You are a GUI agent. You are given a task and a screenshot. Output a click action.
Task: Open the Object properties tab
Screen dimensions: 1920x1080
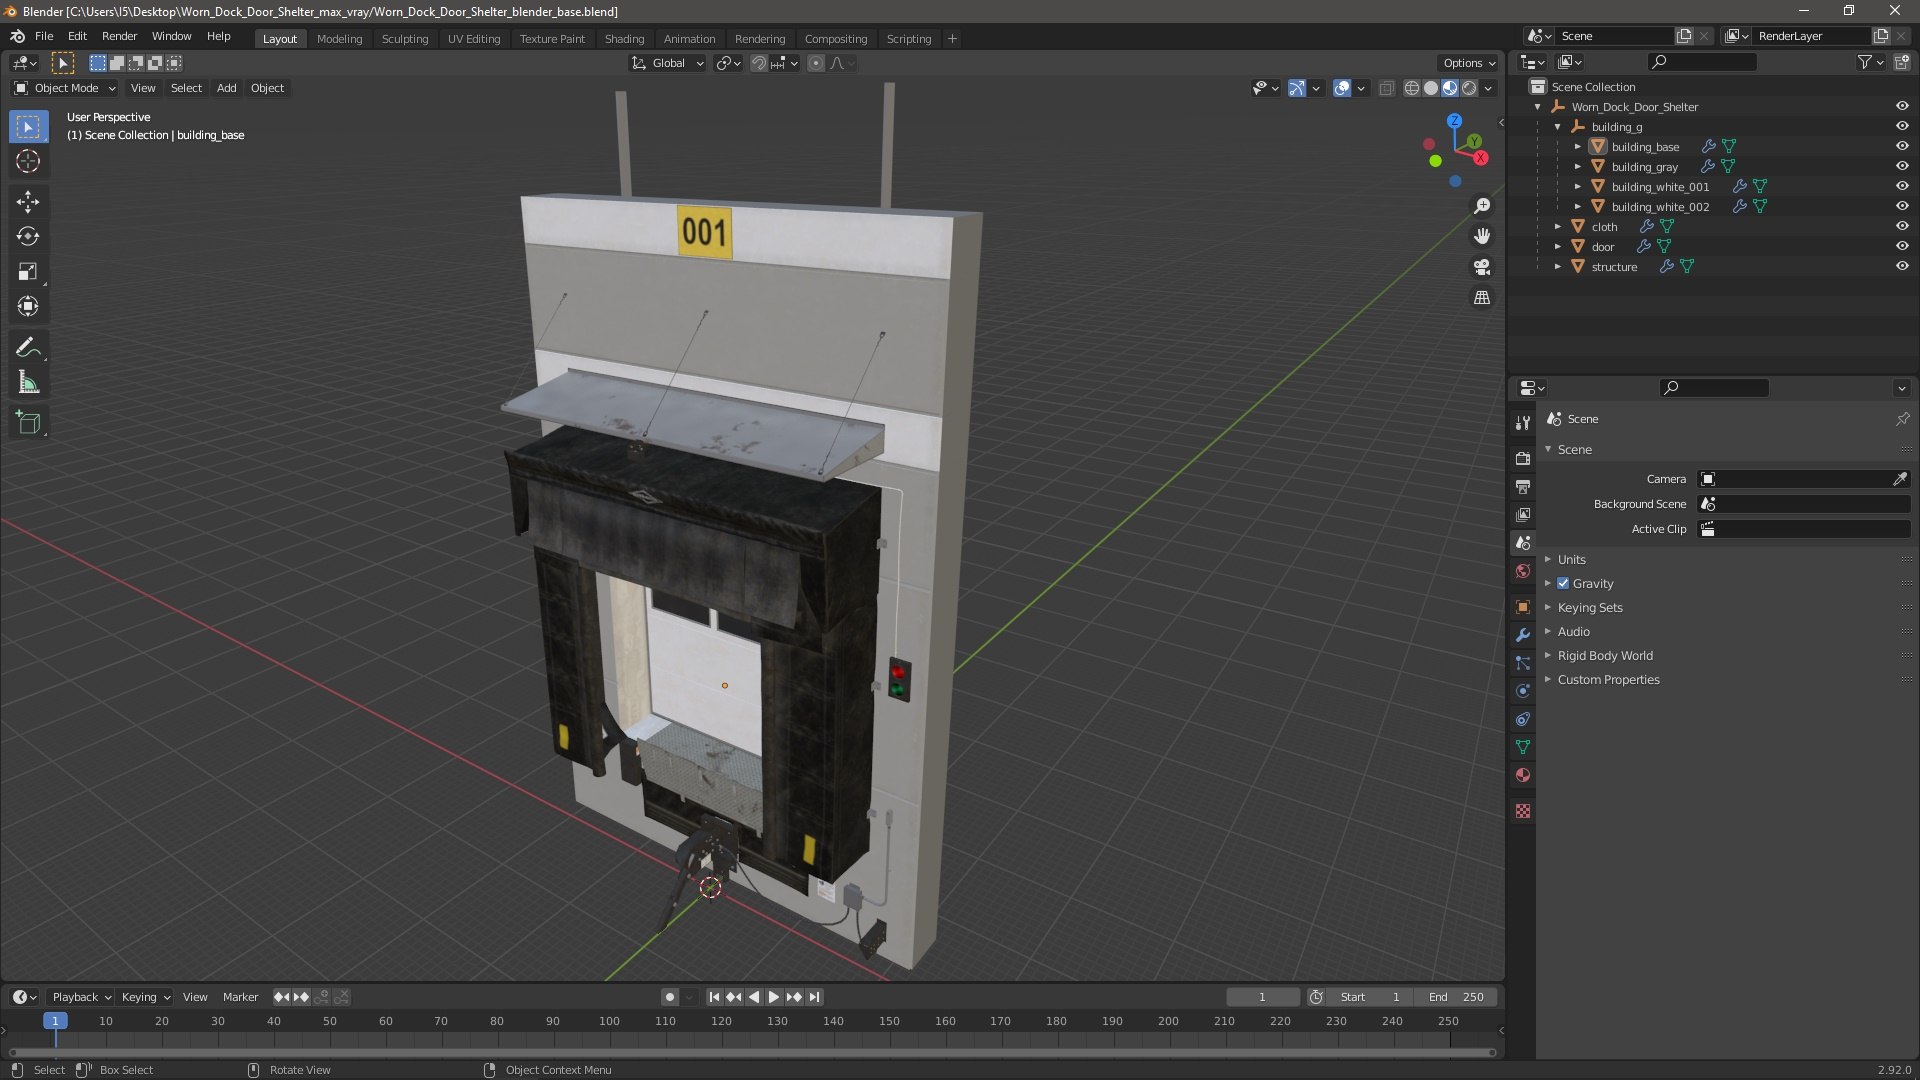coord(1523,607)
